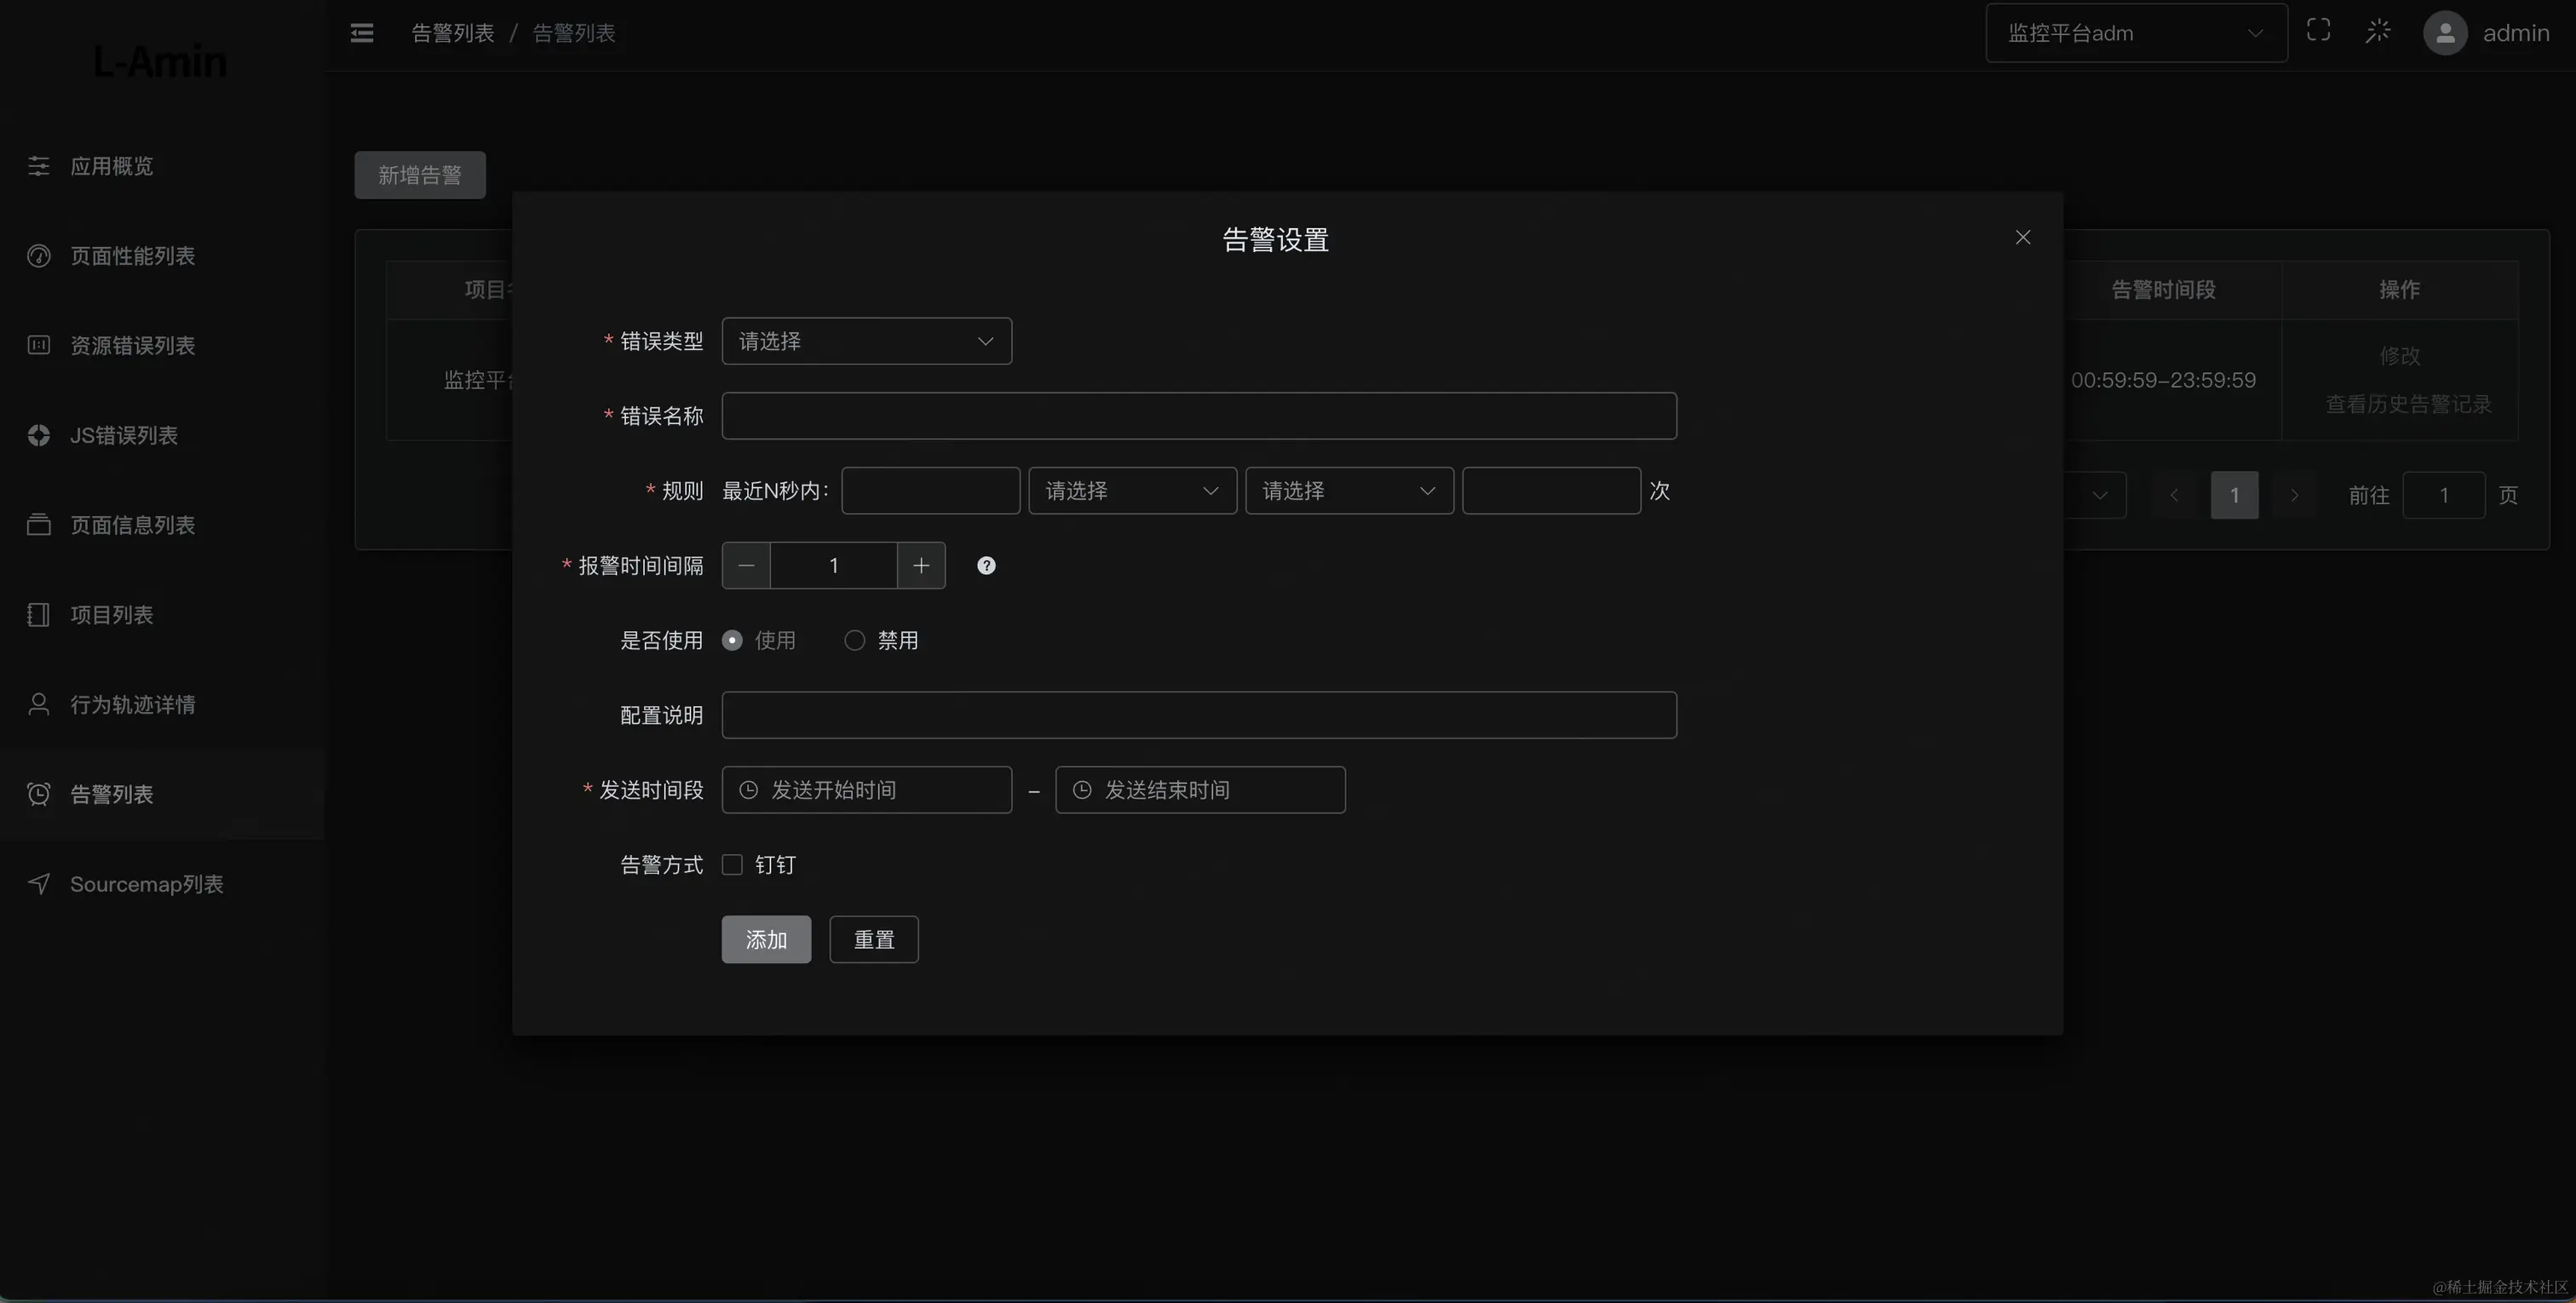Click the fullscreen toggle icon
2576x1303 pixels.
click(x=2318, y=31)
